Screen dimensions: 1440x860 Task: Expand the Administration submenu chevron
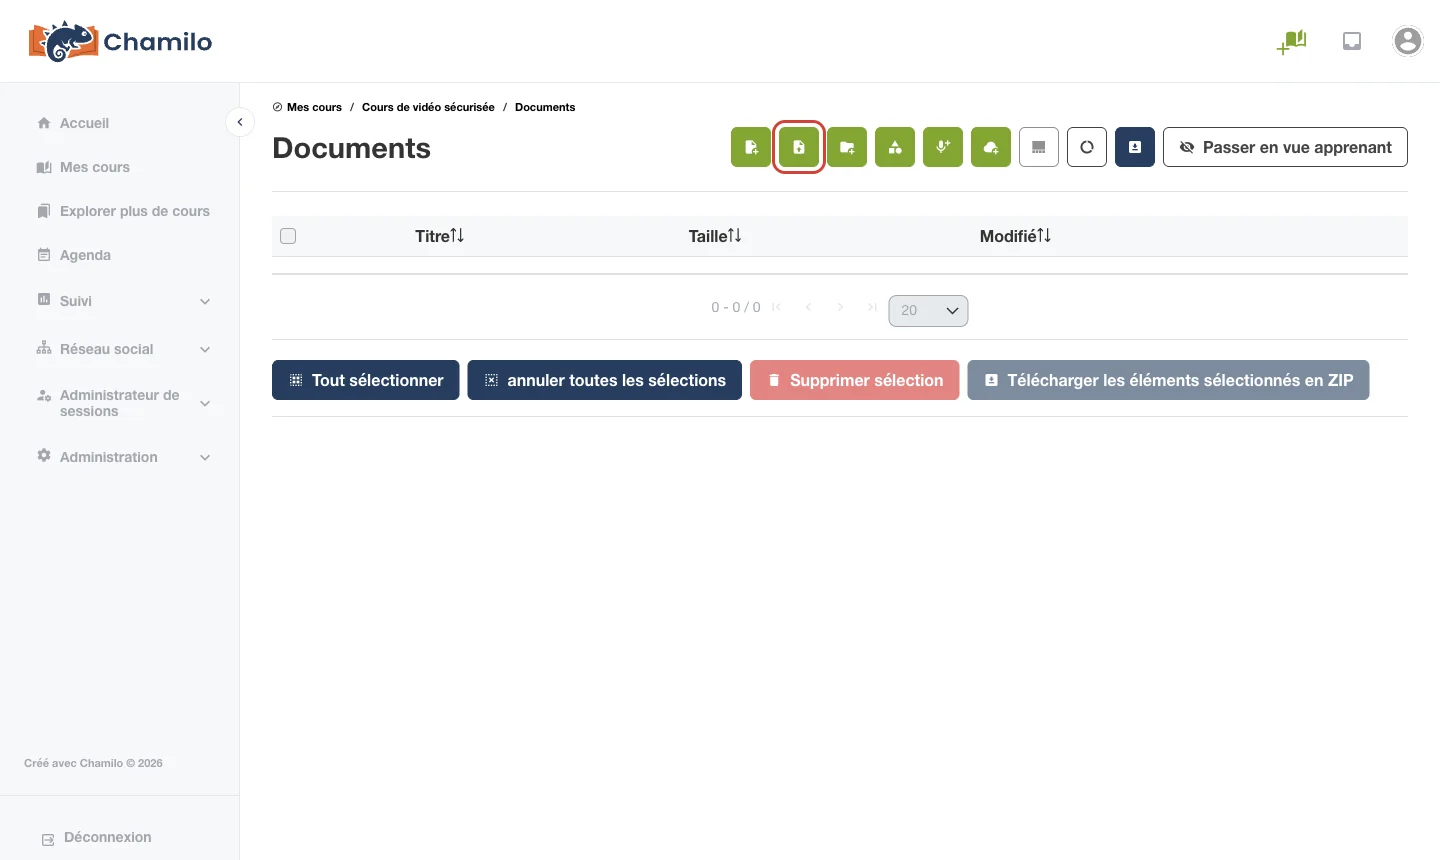coord(205,457)
